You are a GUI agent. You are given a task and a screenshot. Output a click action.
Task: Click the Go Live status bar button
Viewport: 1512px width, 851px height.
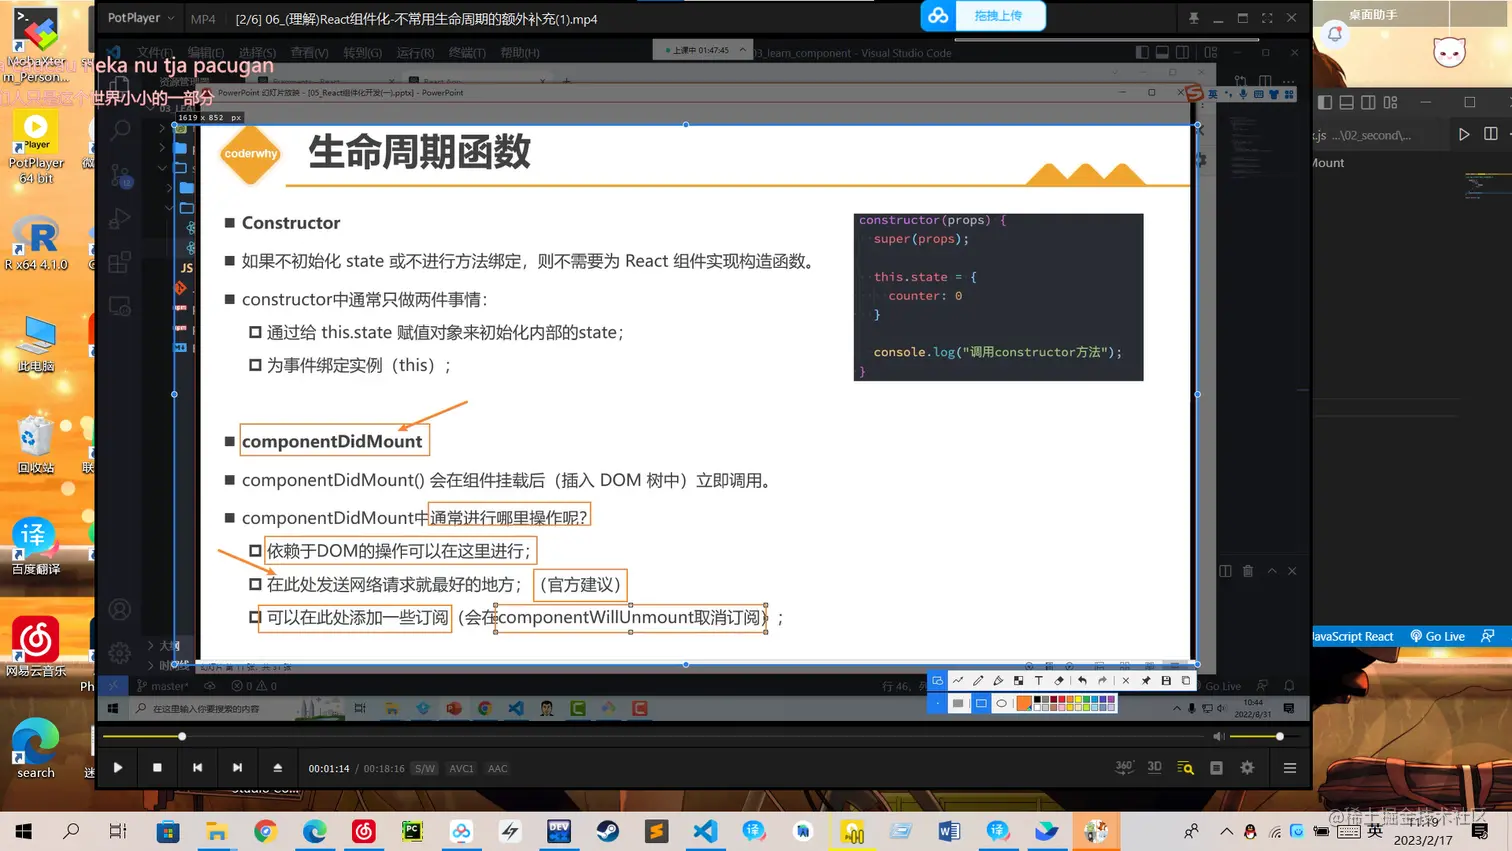click(x=1438, y=636)
